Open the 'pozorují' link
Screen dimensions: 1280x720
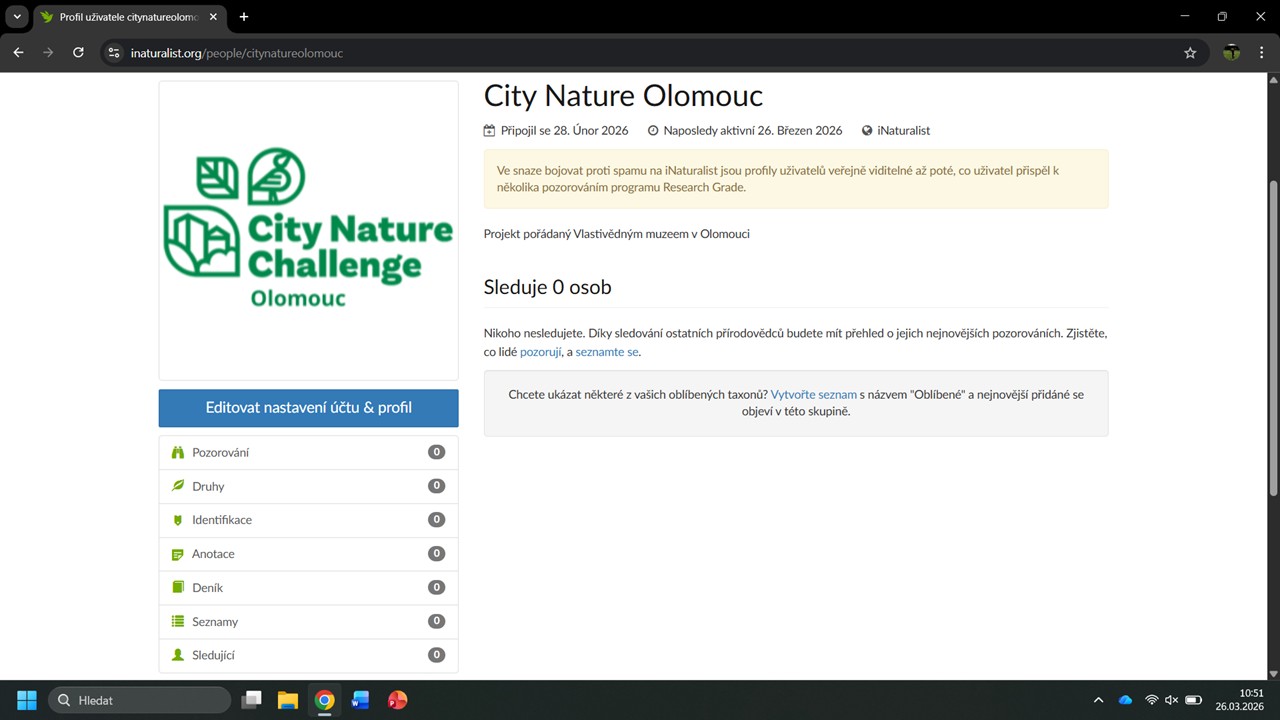coord(540,352)
